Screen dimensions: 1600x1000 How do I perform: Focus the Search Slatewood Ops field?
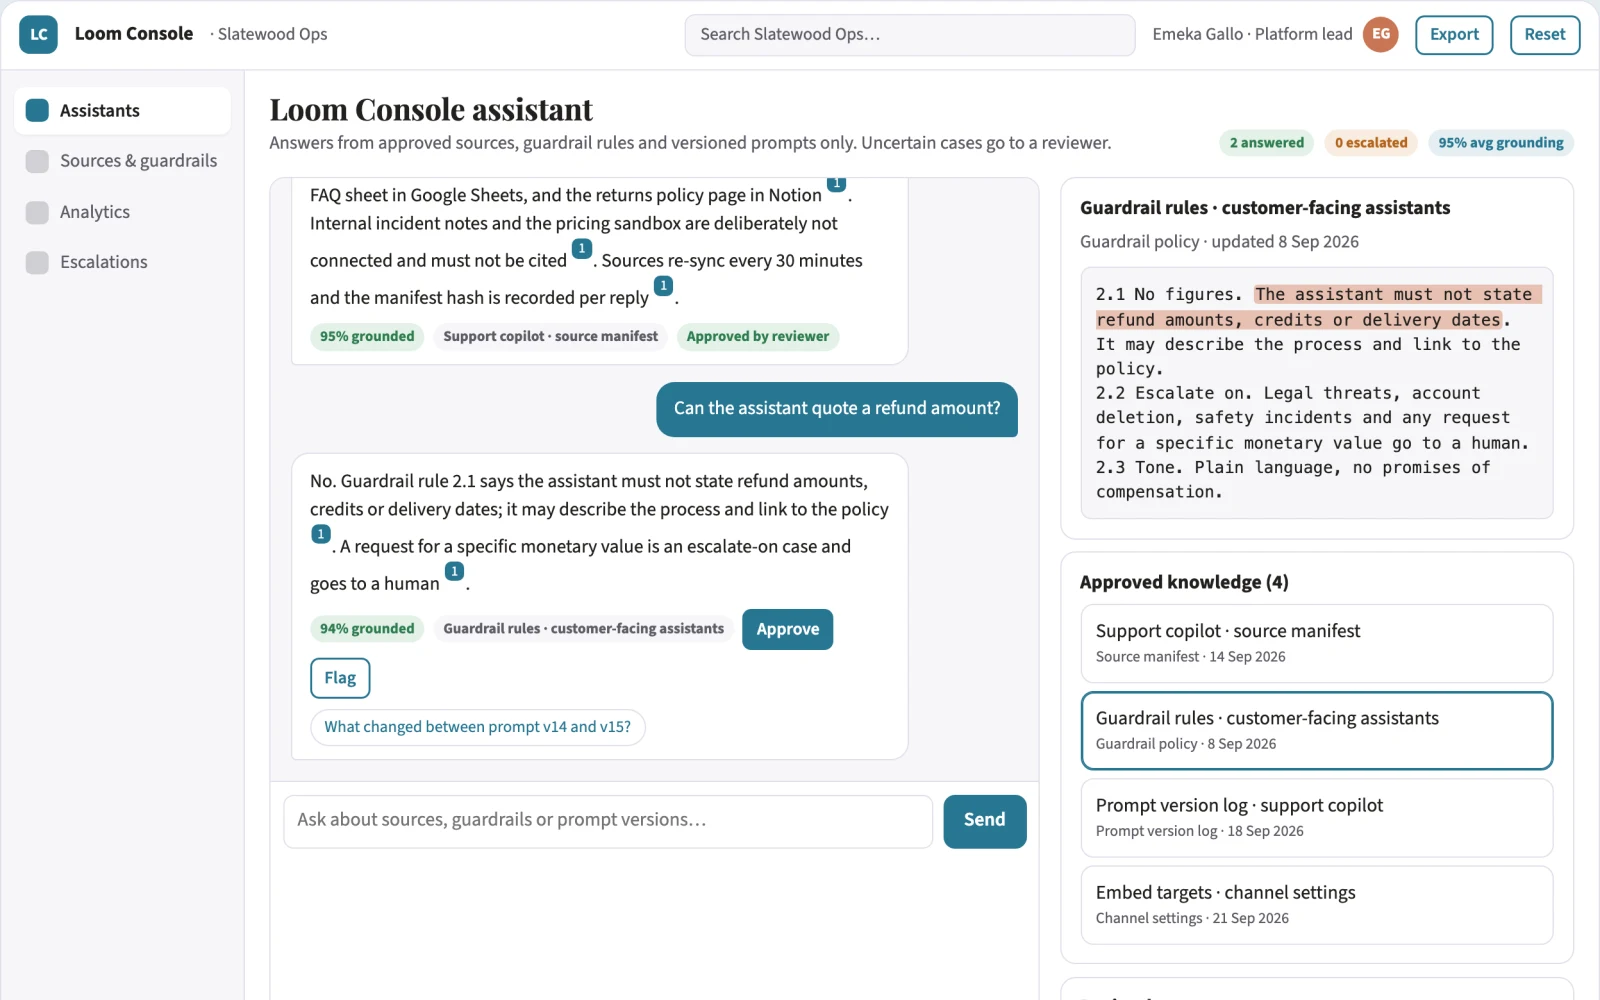[910, 34]
